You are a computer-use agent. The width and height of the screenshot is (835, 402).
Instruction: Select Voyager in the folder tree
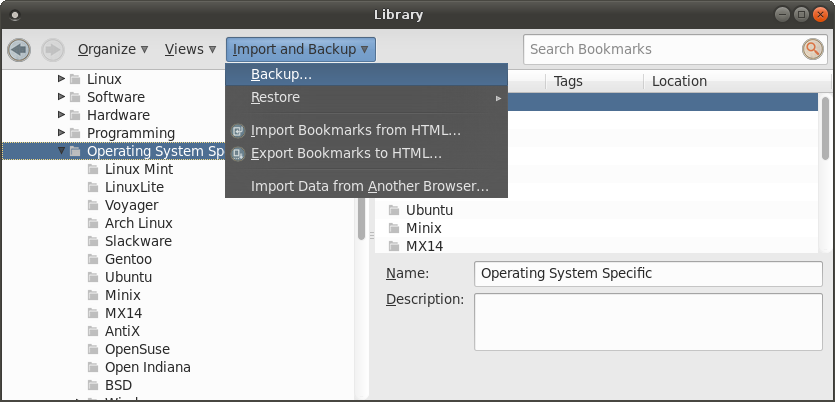click(132, 205)
